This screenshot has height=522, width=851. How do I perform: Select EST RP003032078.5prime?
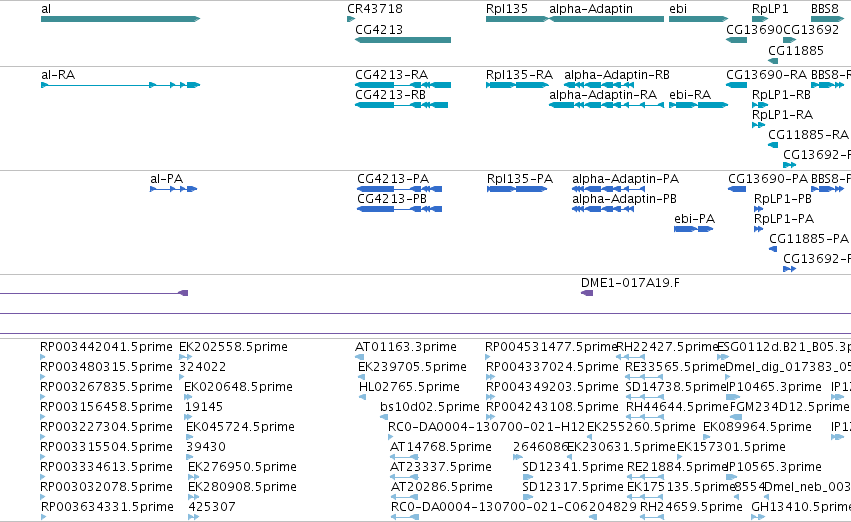106,487
